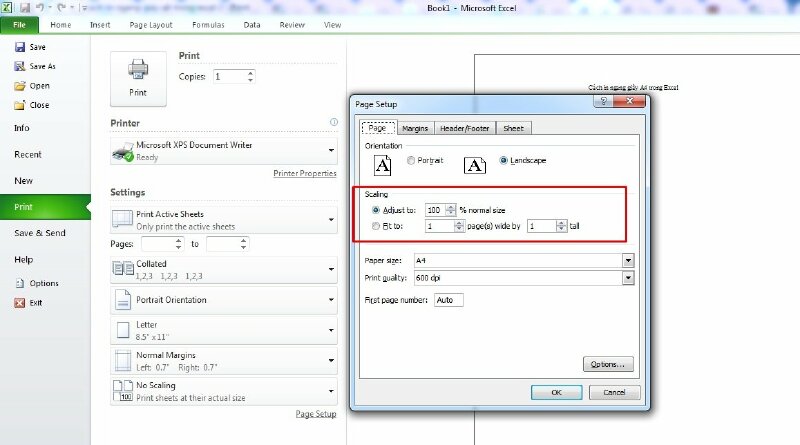Select the Portrait radio button

click(411, 161)
